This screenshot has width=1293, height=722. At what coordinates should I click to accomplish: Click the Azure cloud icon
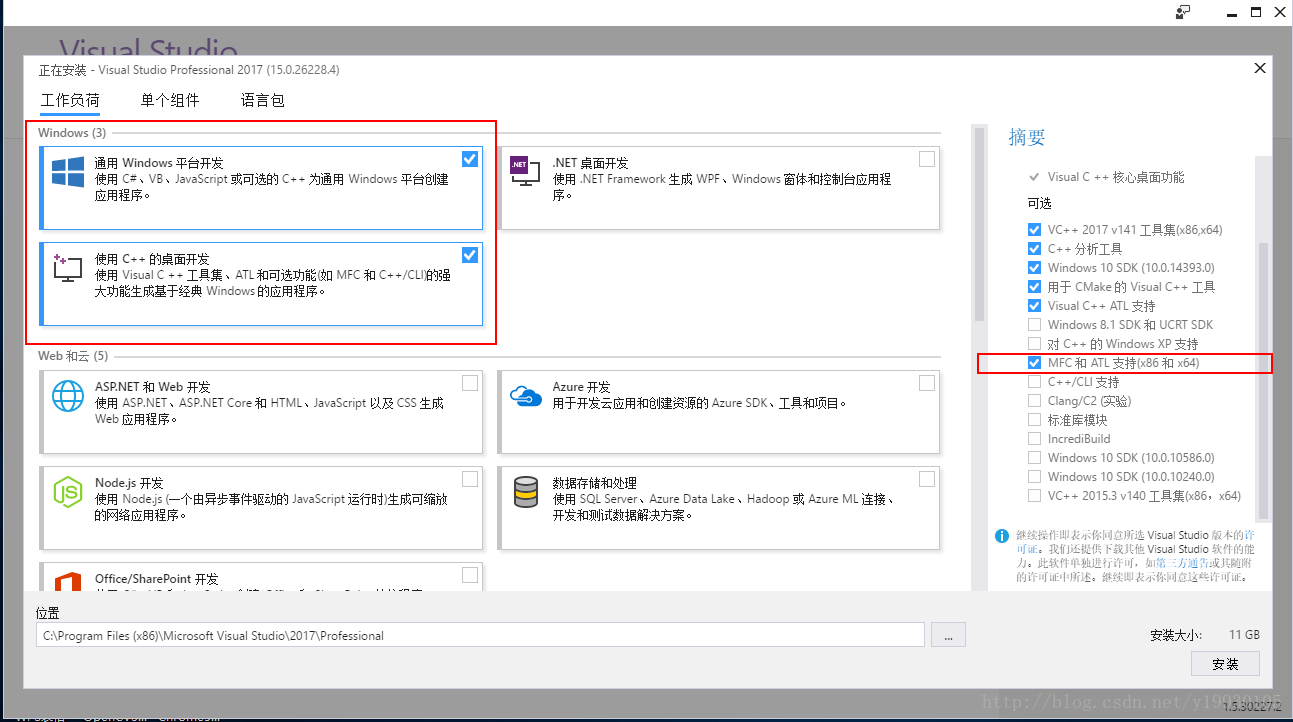coord(525,397)
